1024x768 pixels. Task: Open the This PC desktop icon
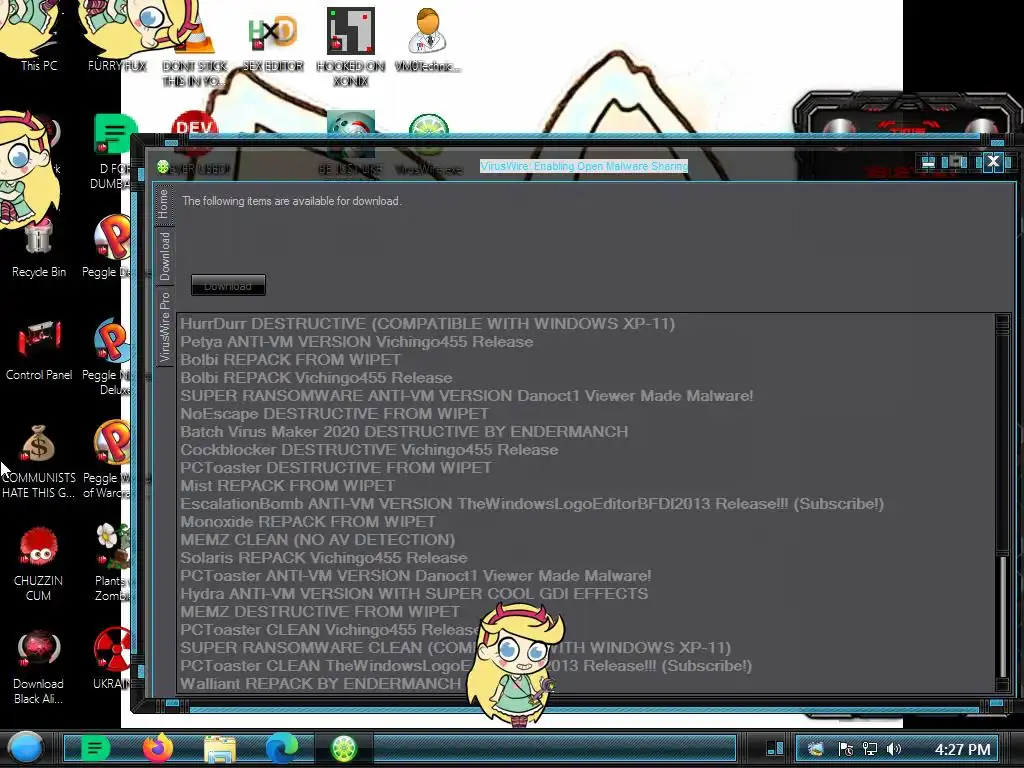tap(39, 39)
